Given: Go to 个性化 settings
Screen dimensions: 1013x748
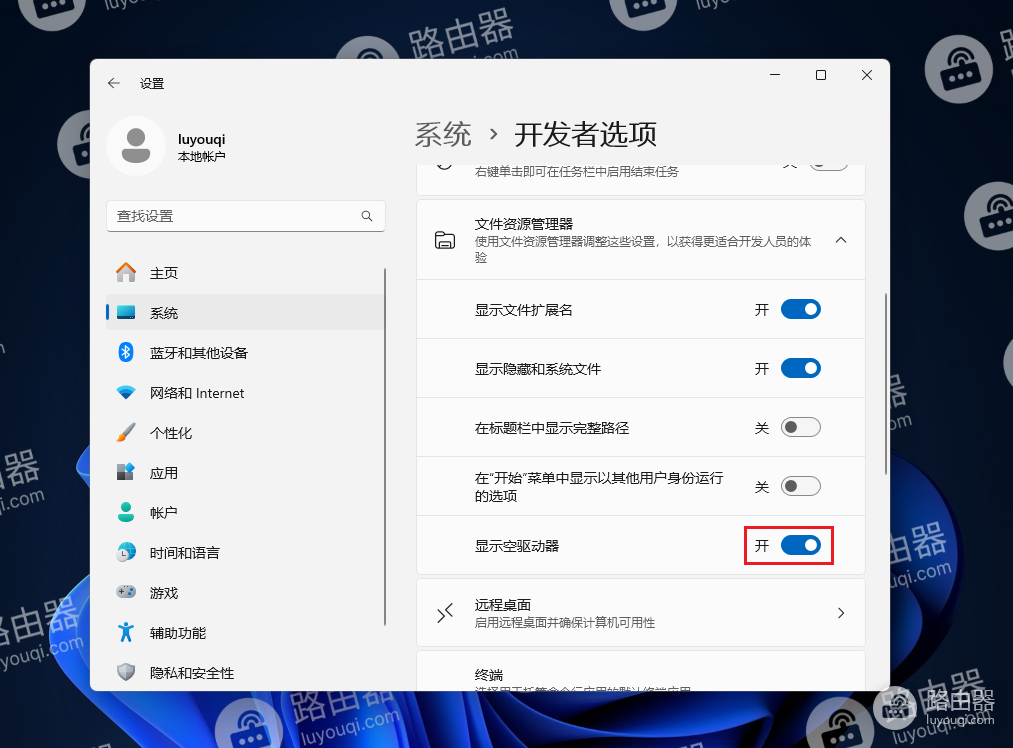Looking at the screenshot, I should coord(245,433).
